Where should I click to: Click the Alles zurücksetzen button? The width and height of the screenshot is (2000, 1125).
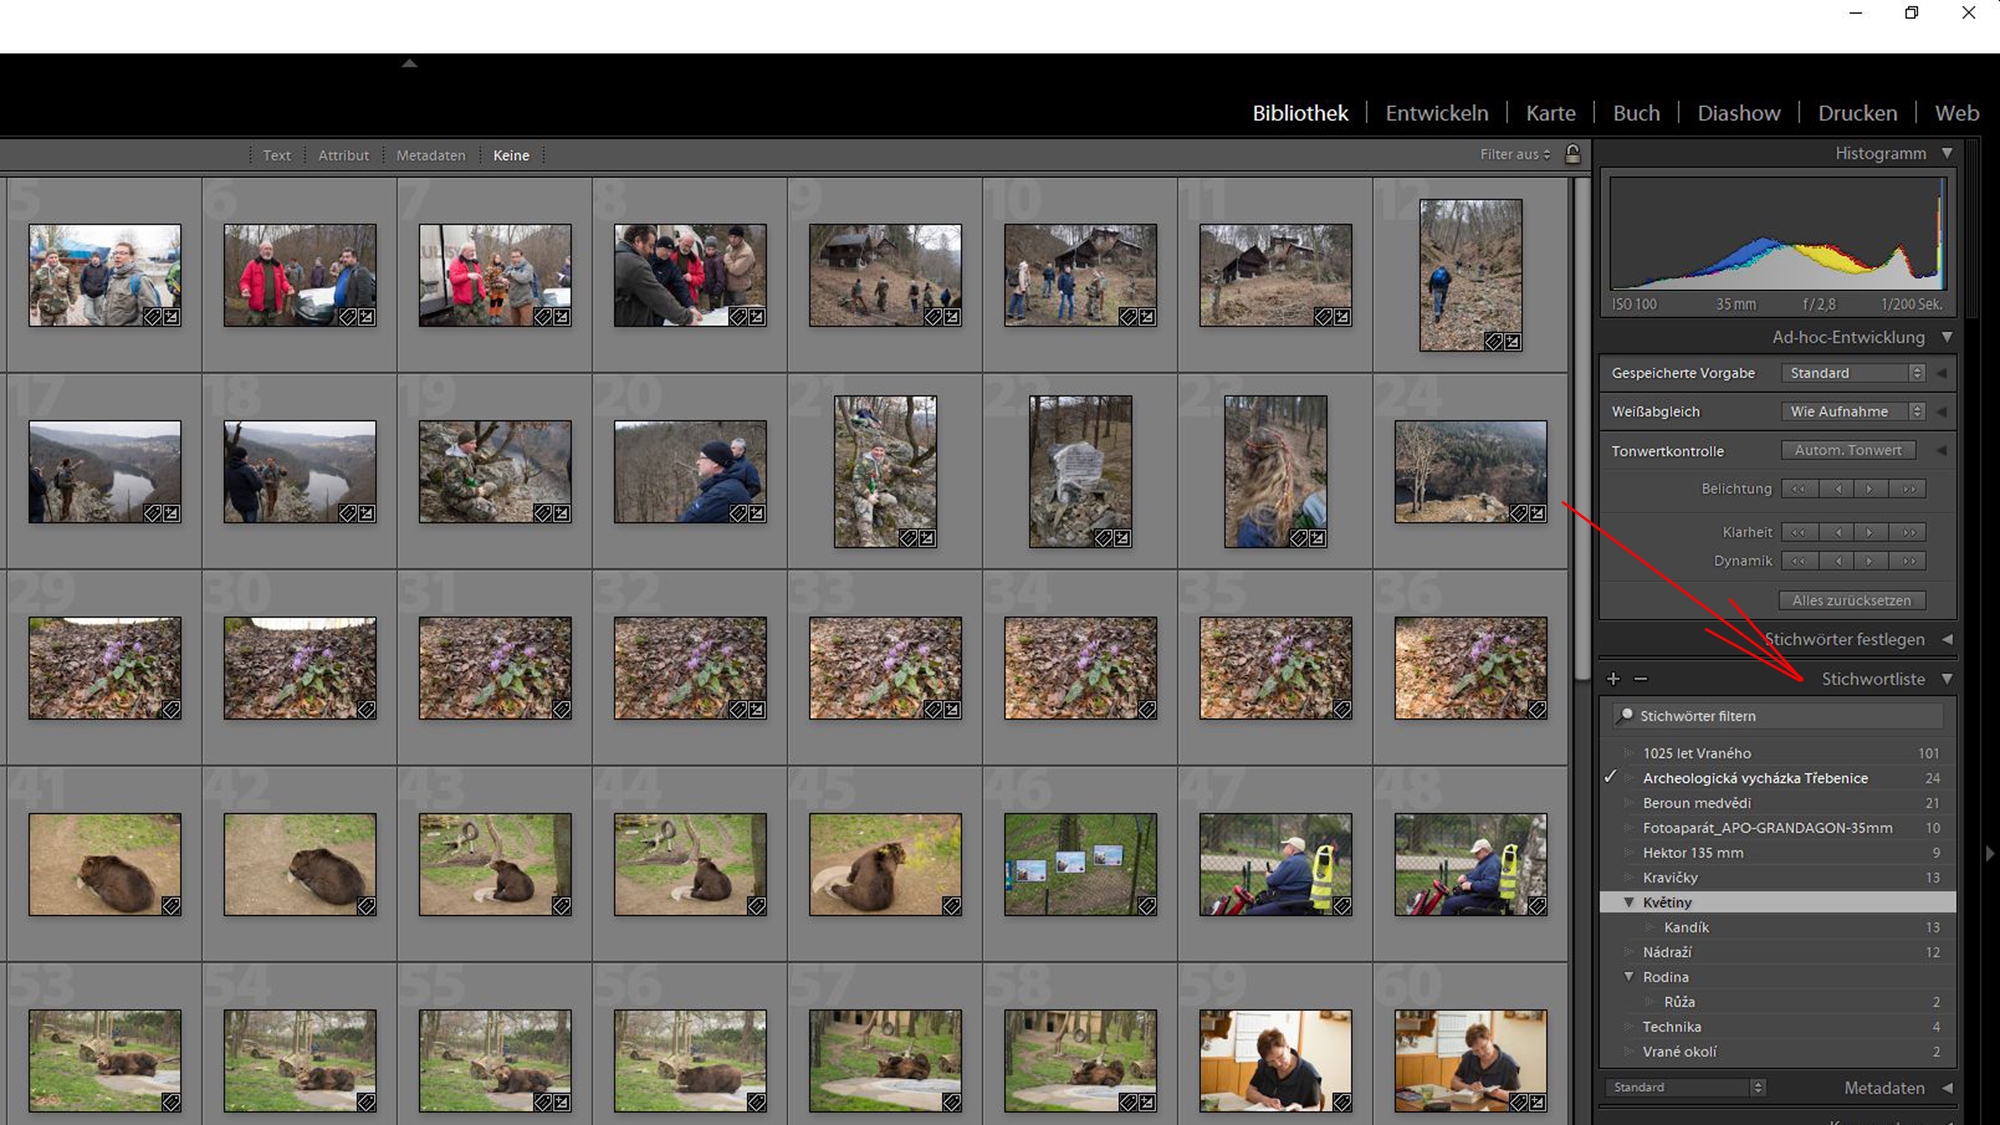point(1851,600)
